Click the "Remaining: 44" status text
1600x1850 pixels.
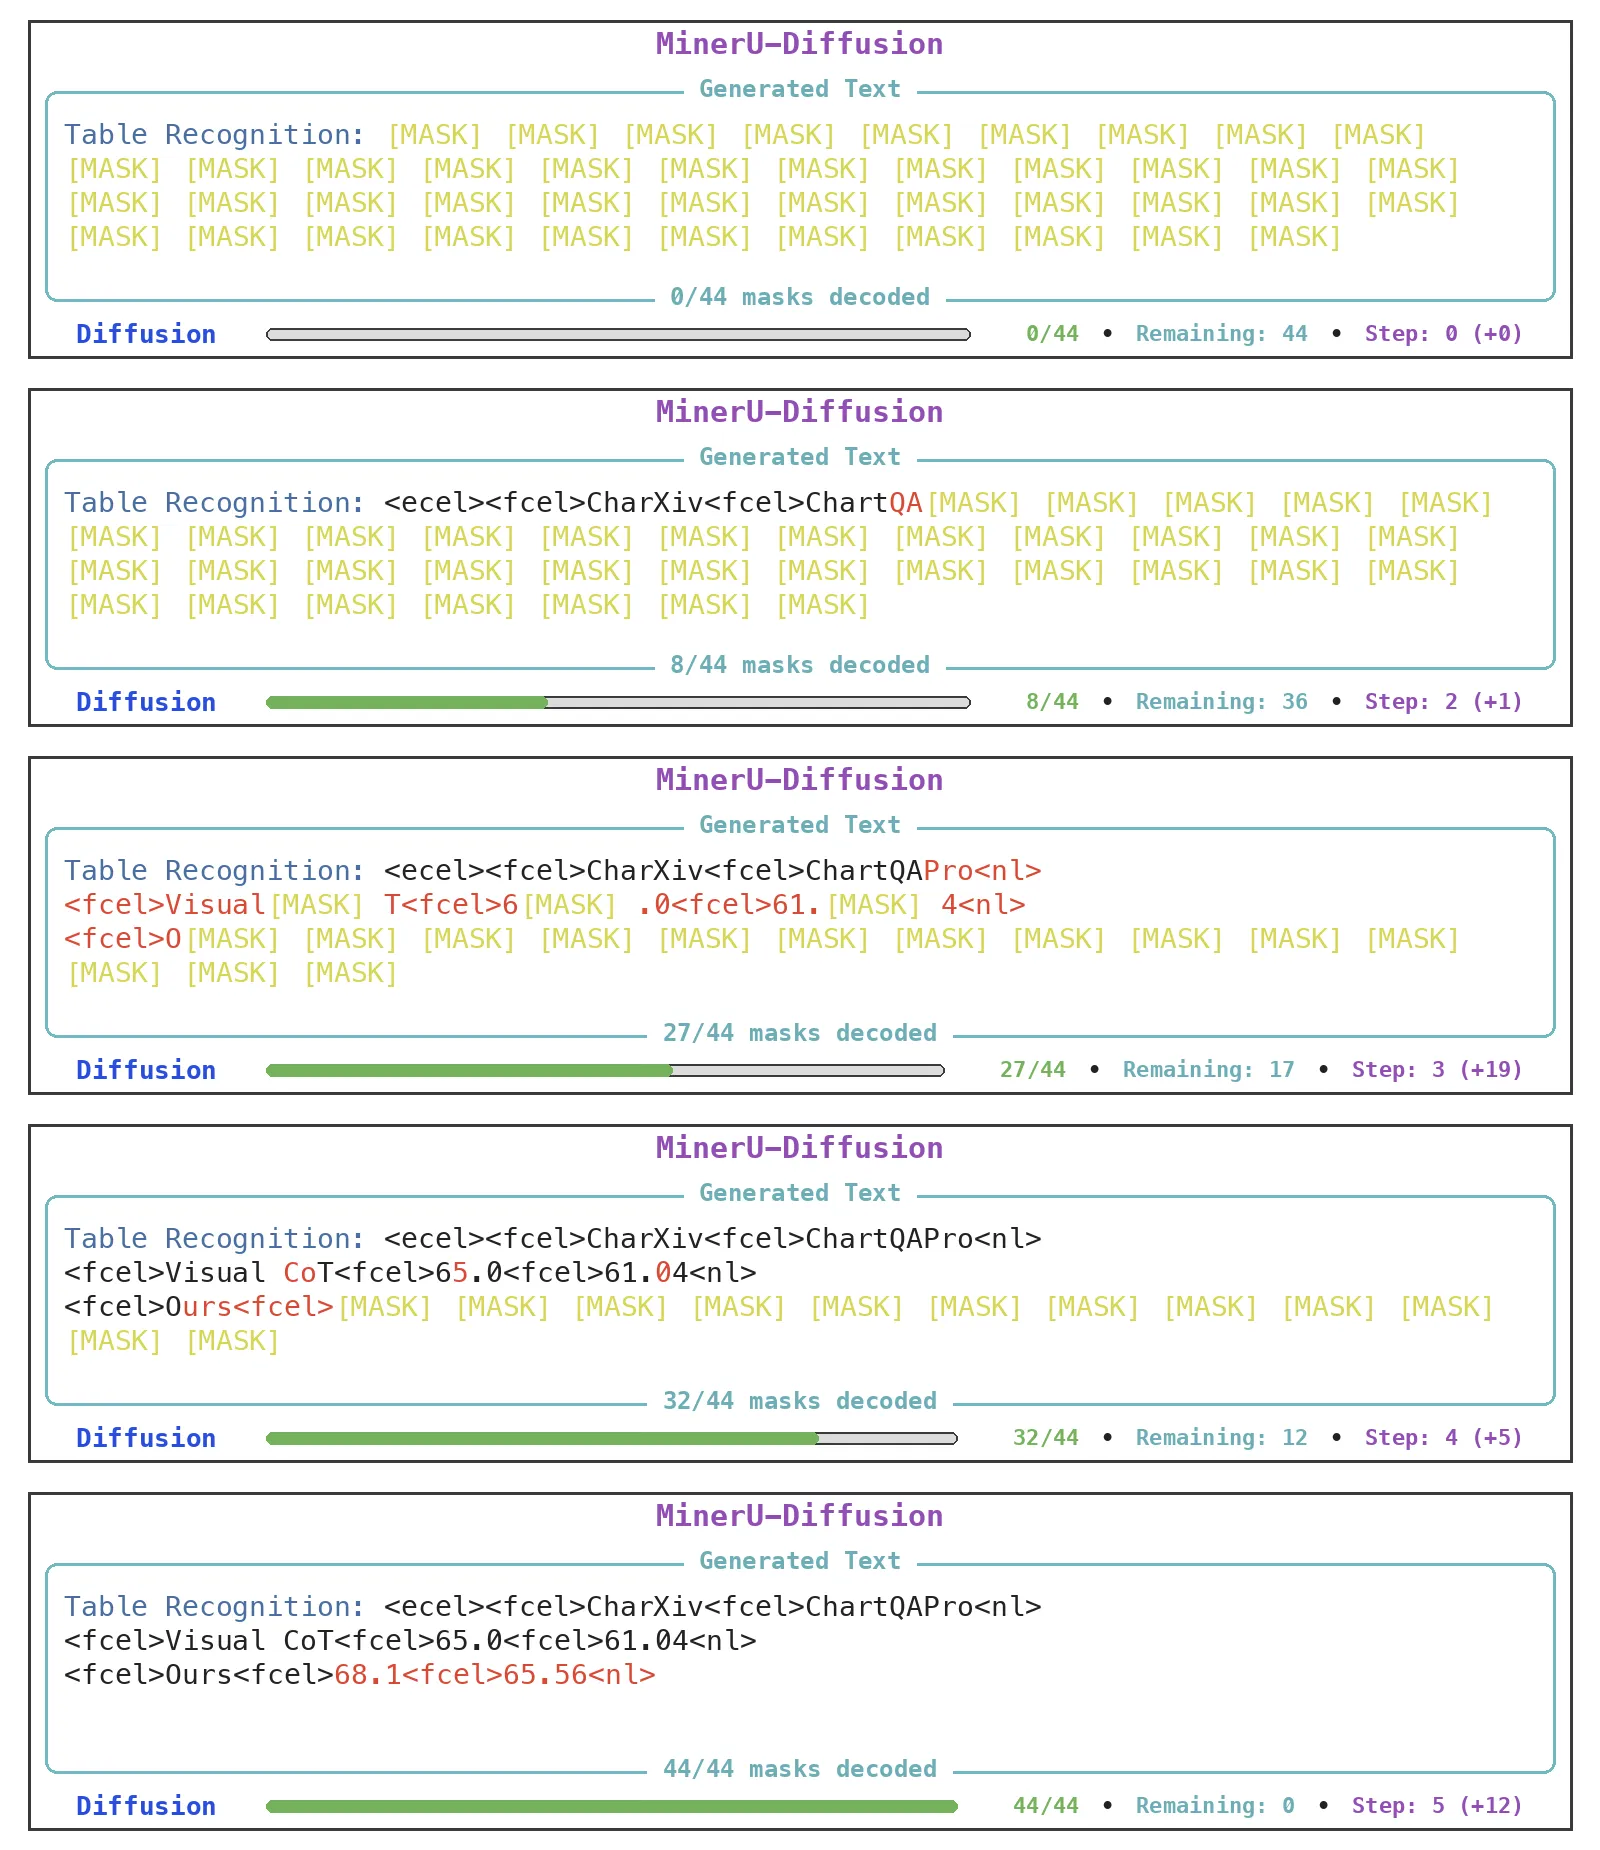[1221, 334]
